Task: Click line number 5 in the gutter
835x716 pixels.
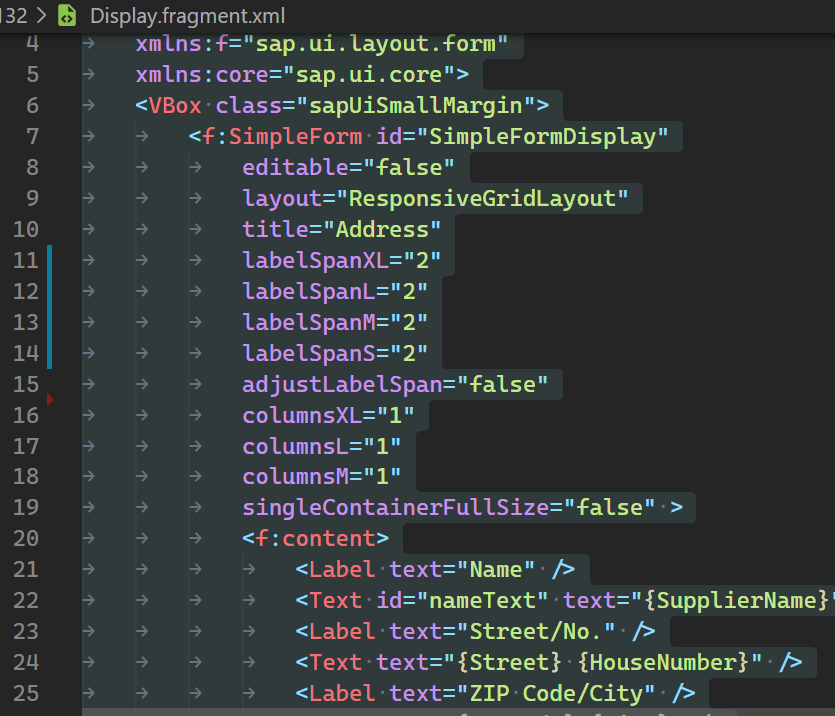Action: (x=32, y=75)
